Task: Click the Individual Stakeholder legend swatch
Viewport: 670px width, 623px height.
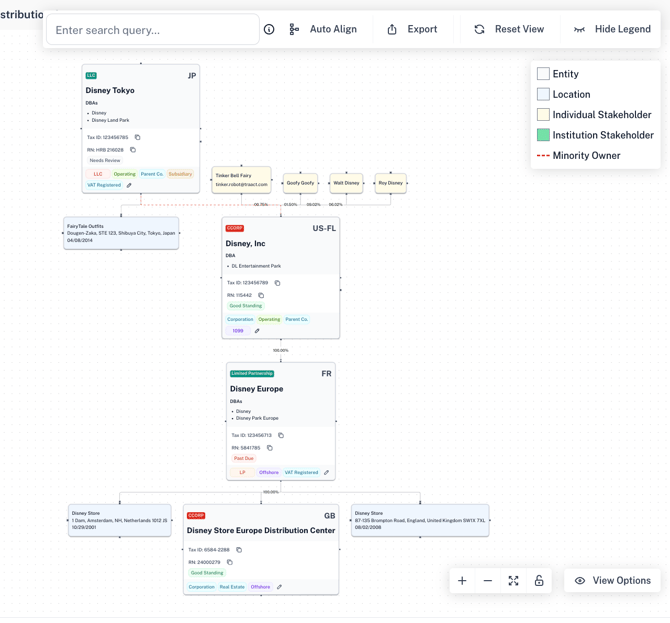Action: (x=543, y=115)
